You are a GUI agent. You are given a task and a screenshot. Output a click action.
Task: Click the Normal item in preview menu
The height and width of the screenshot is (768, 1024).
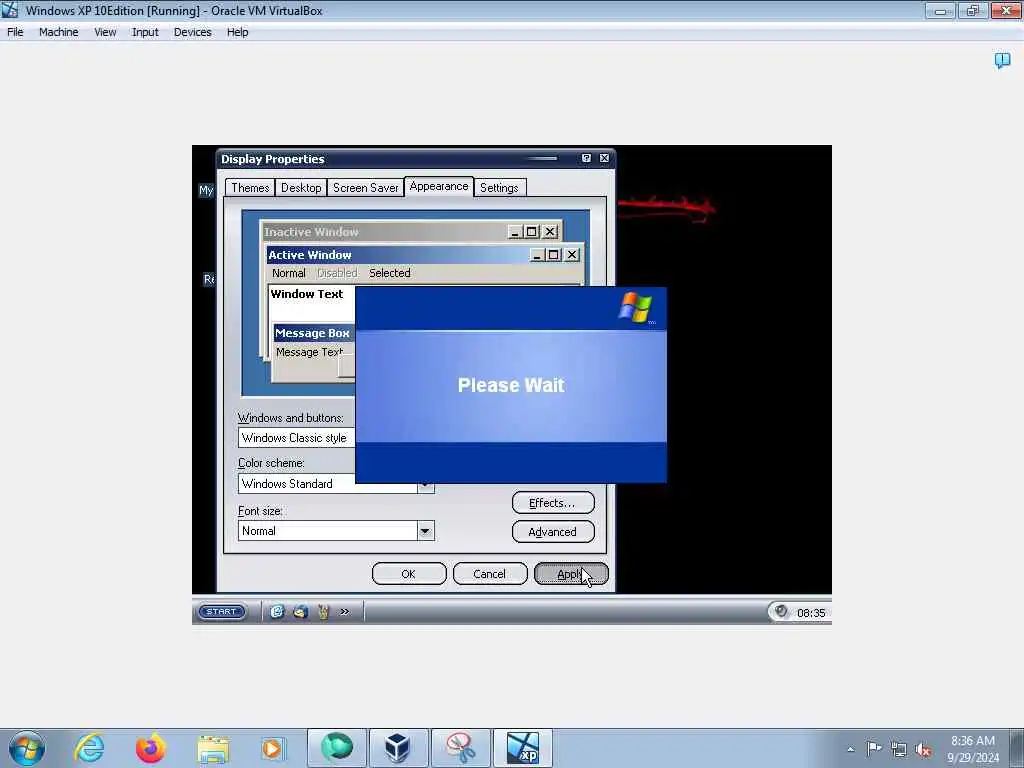289,273
